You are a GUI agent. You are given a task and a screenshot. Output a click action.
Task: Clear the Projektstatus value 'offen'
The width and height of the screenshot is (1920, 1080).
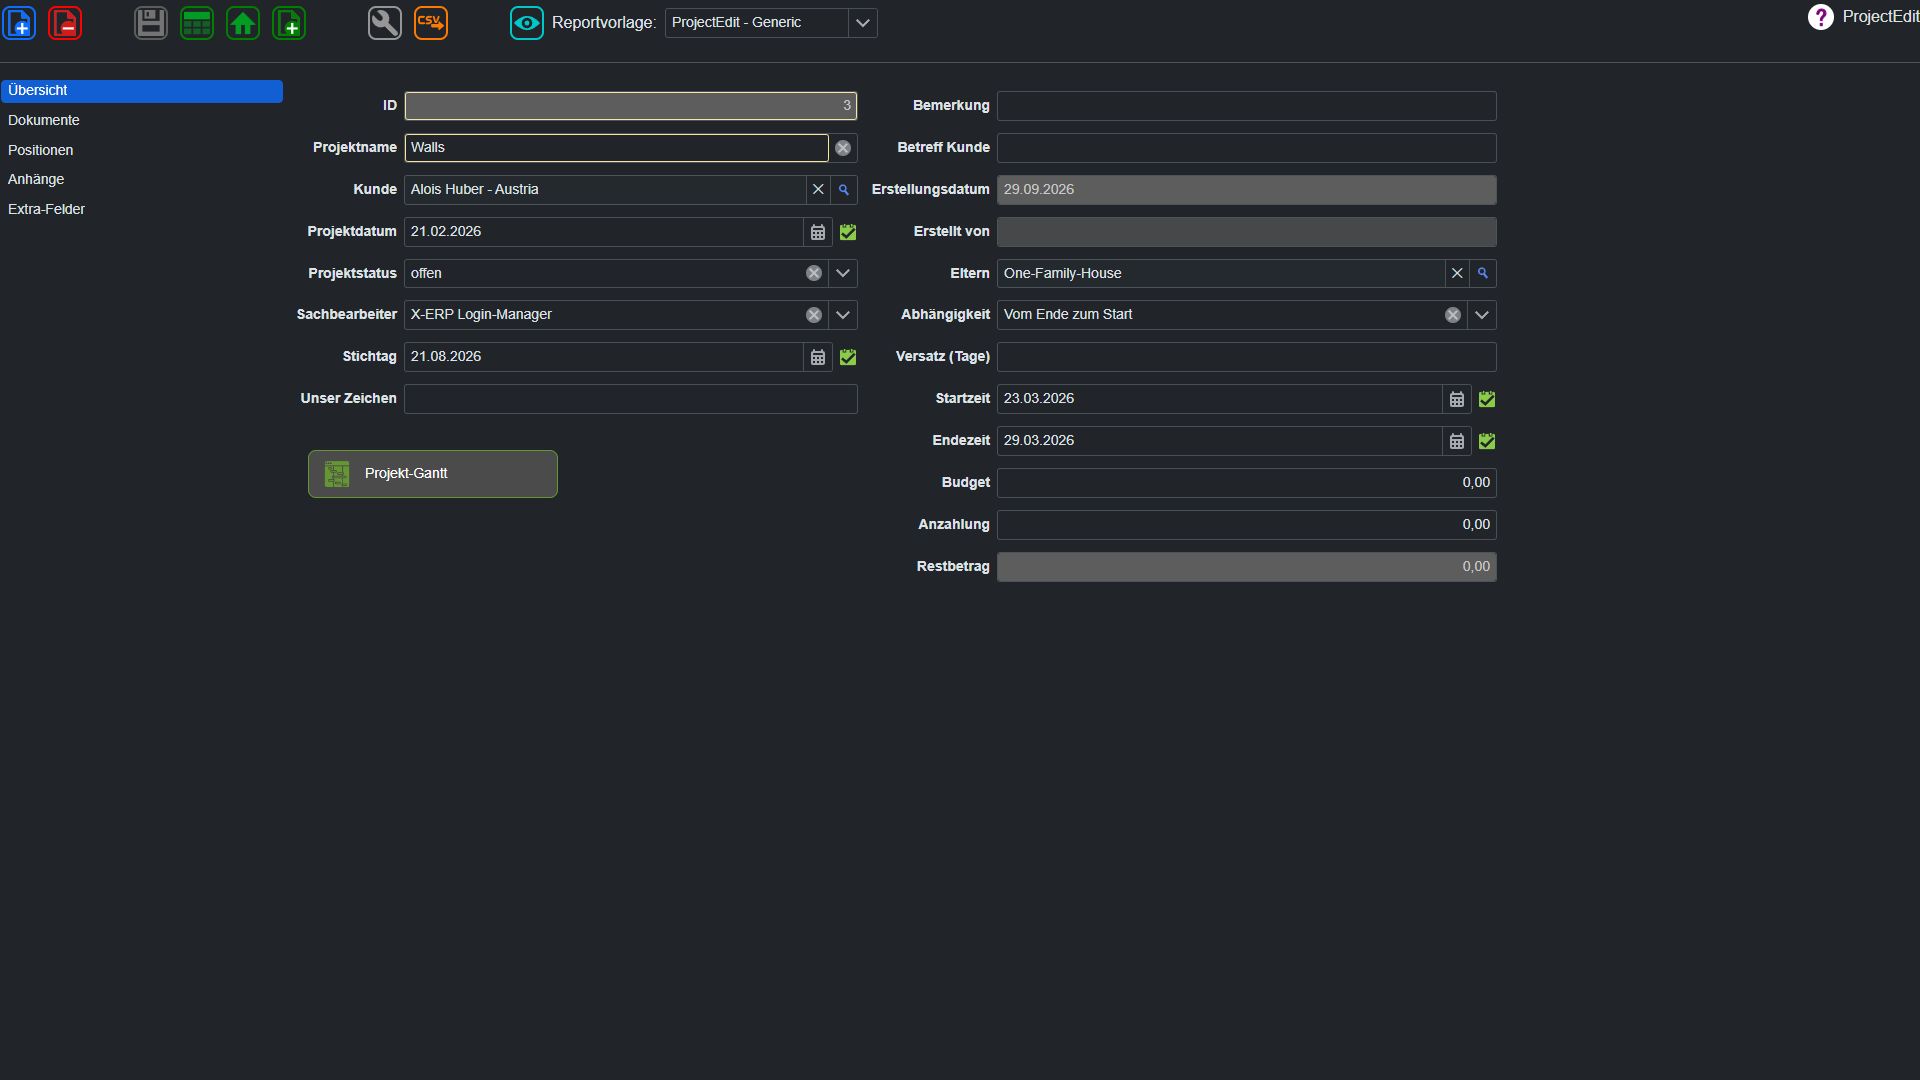814,273
